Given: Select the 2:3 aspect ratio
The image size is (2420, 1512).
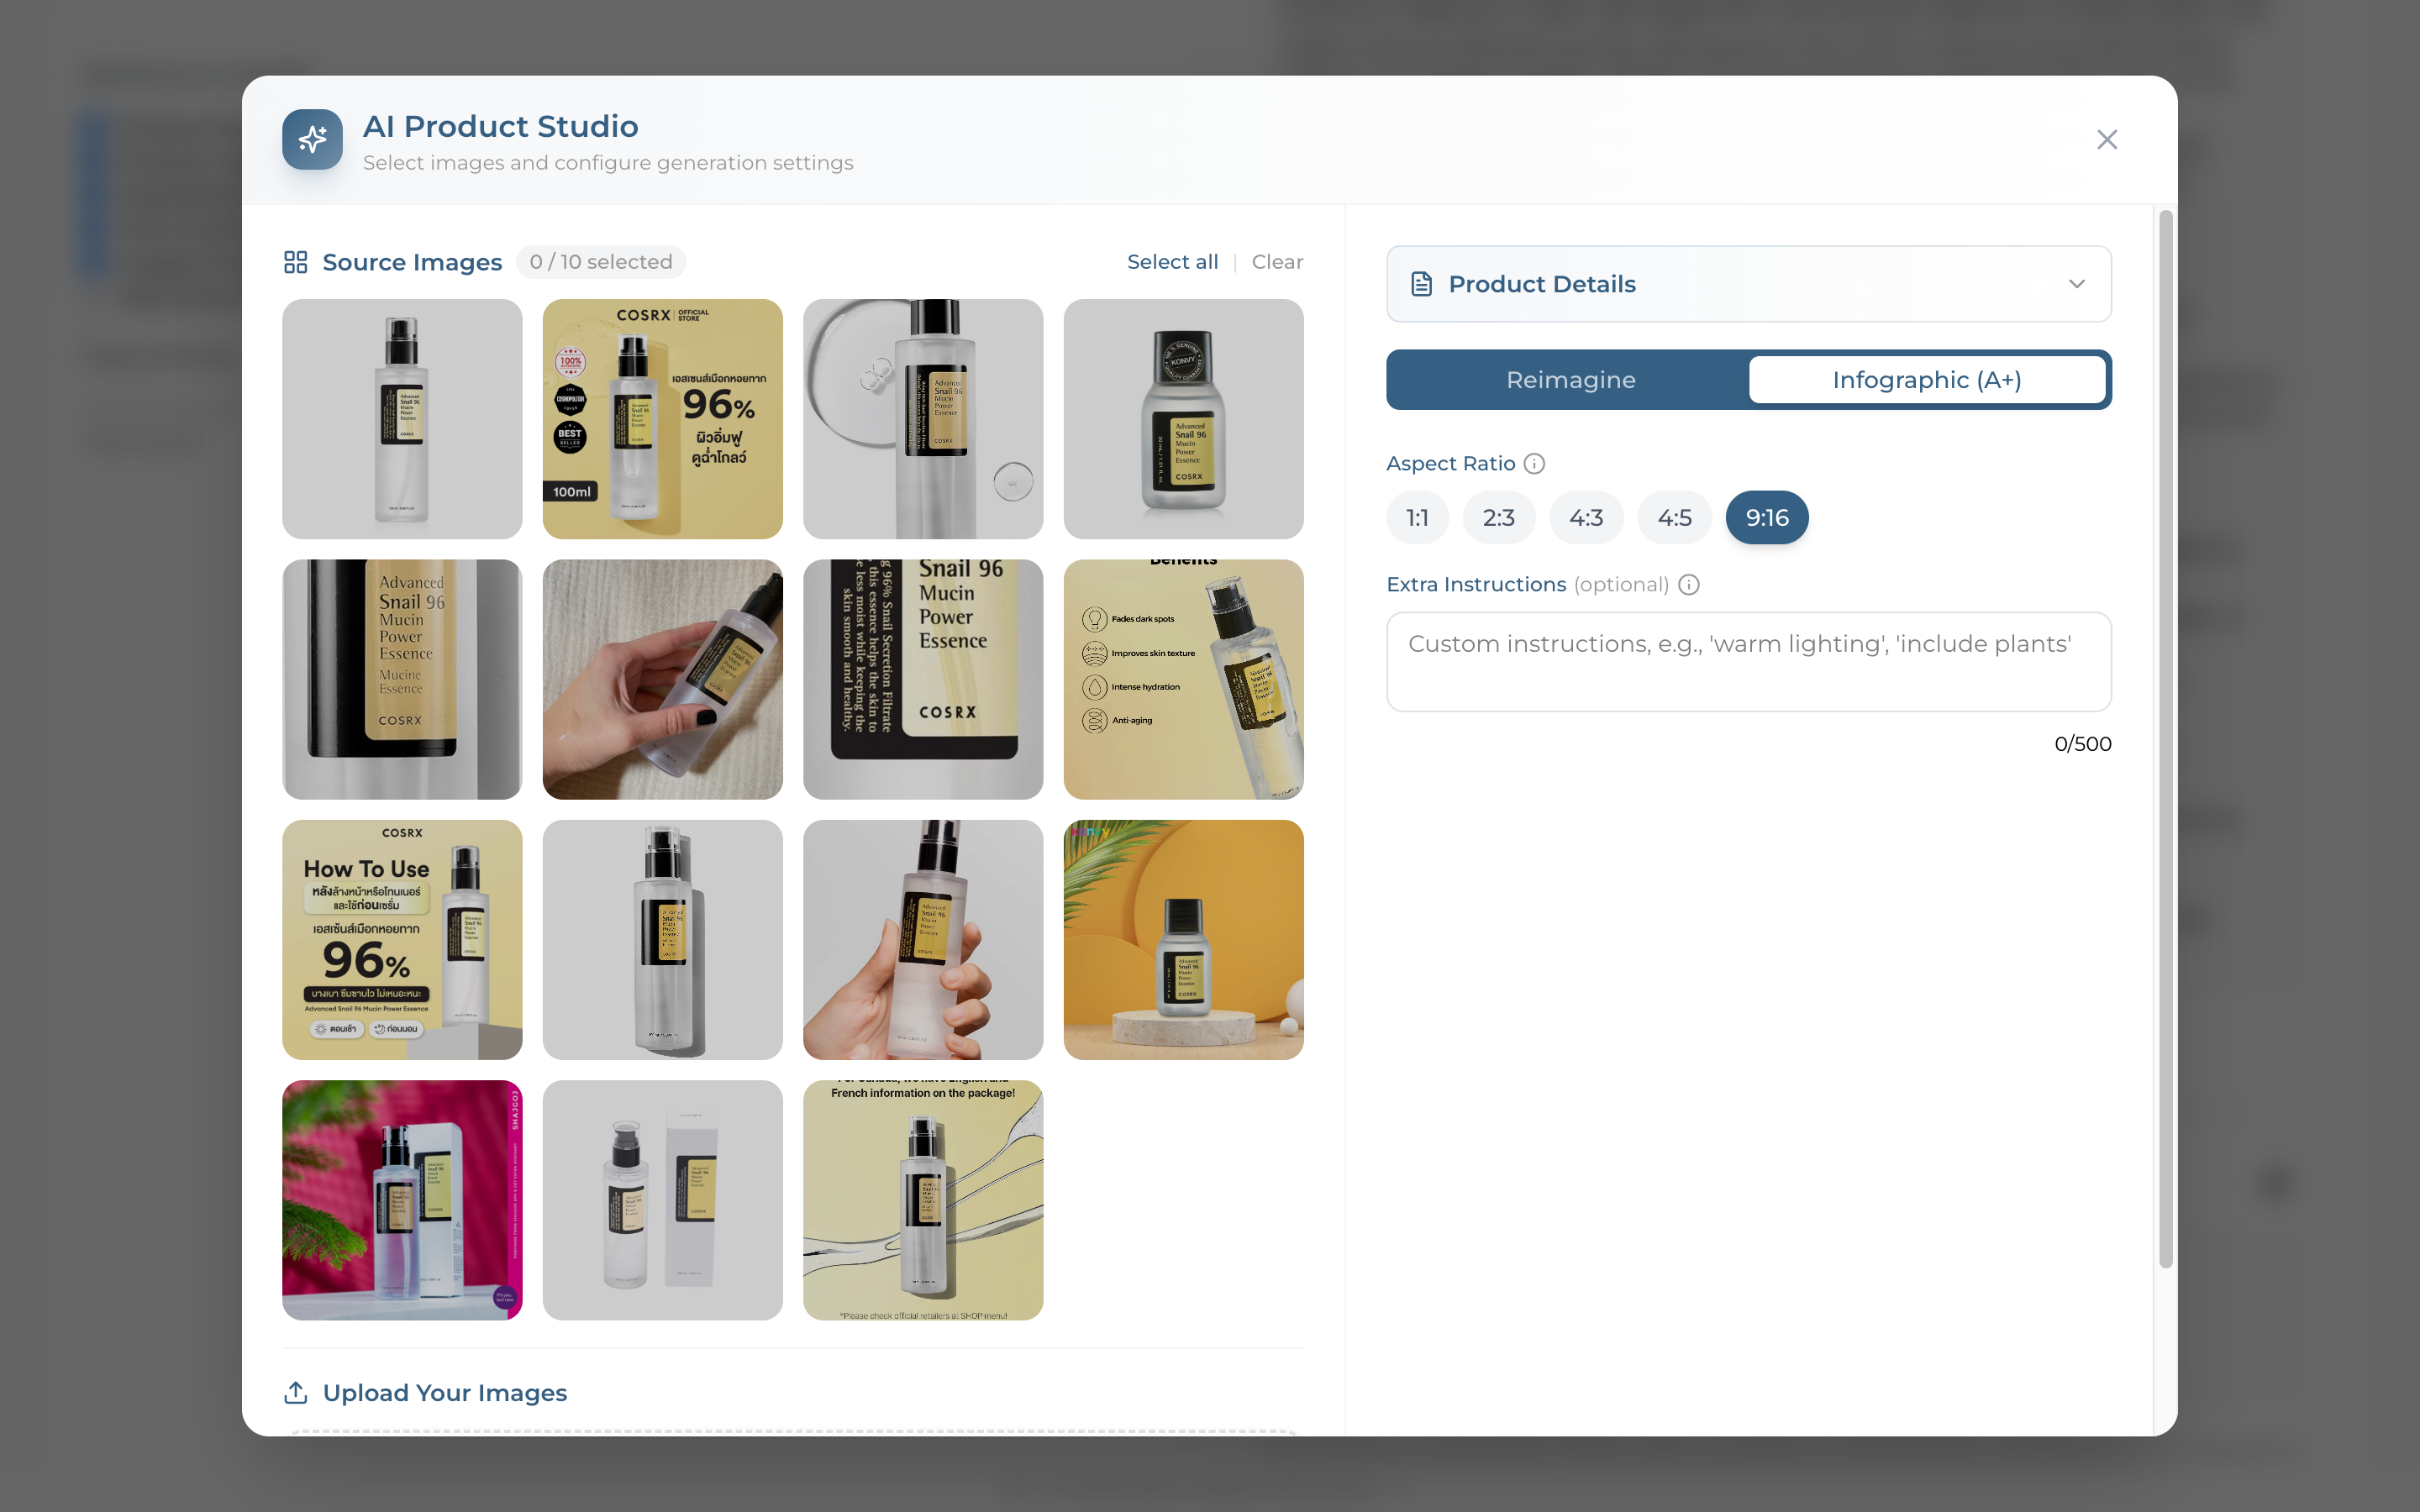Looking at the screenshot, I should point(1498,518).
